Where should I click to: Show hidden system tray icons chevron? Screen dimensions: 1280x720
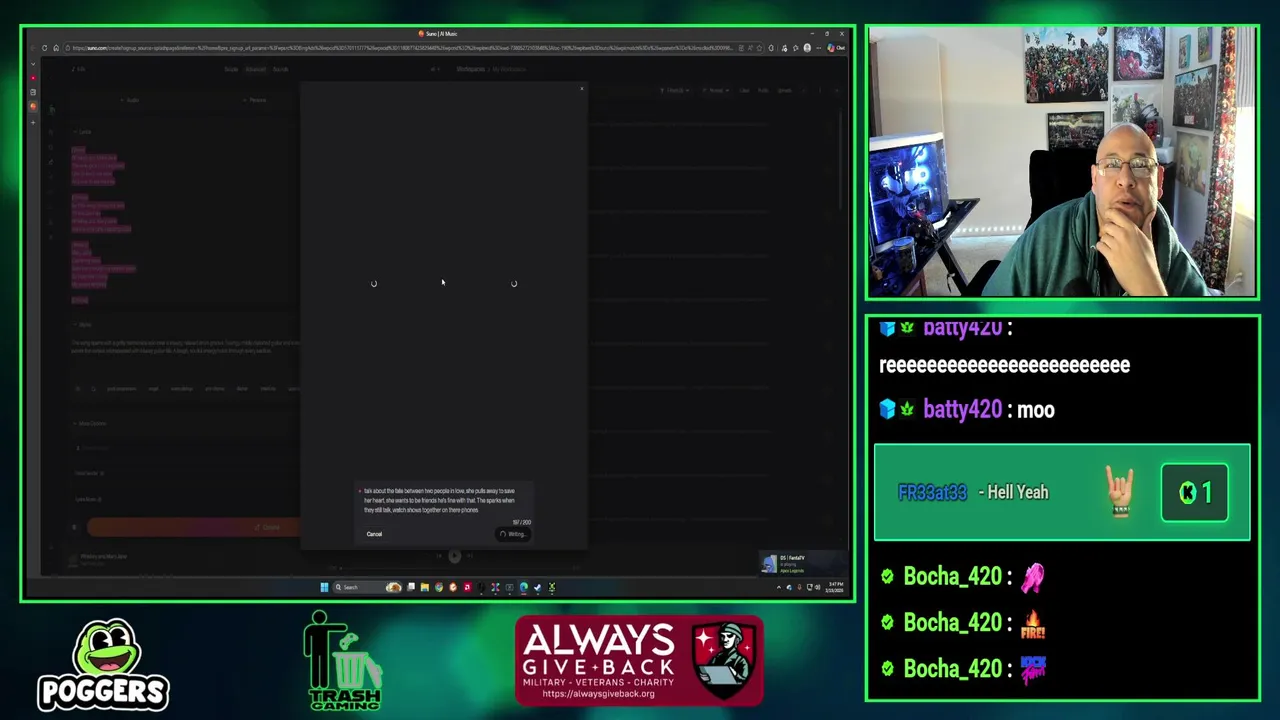tap(779, 587)
